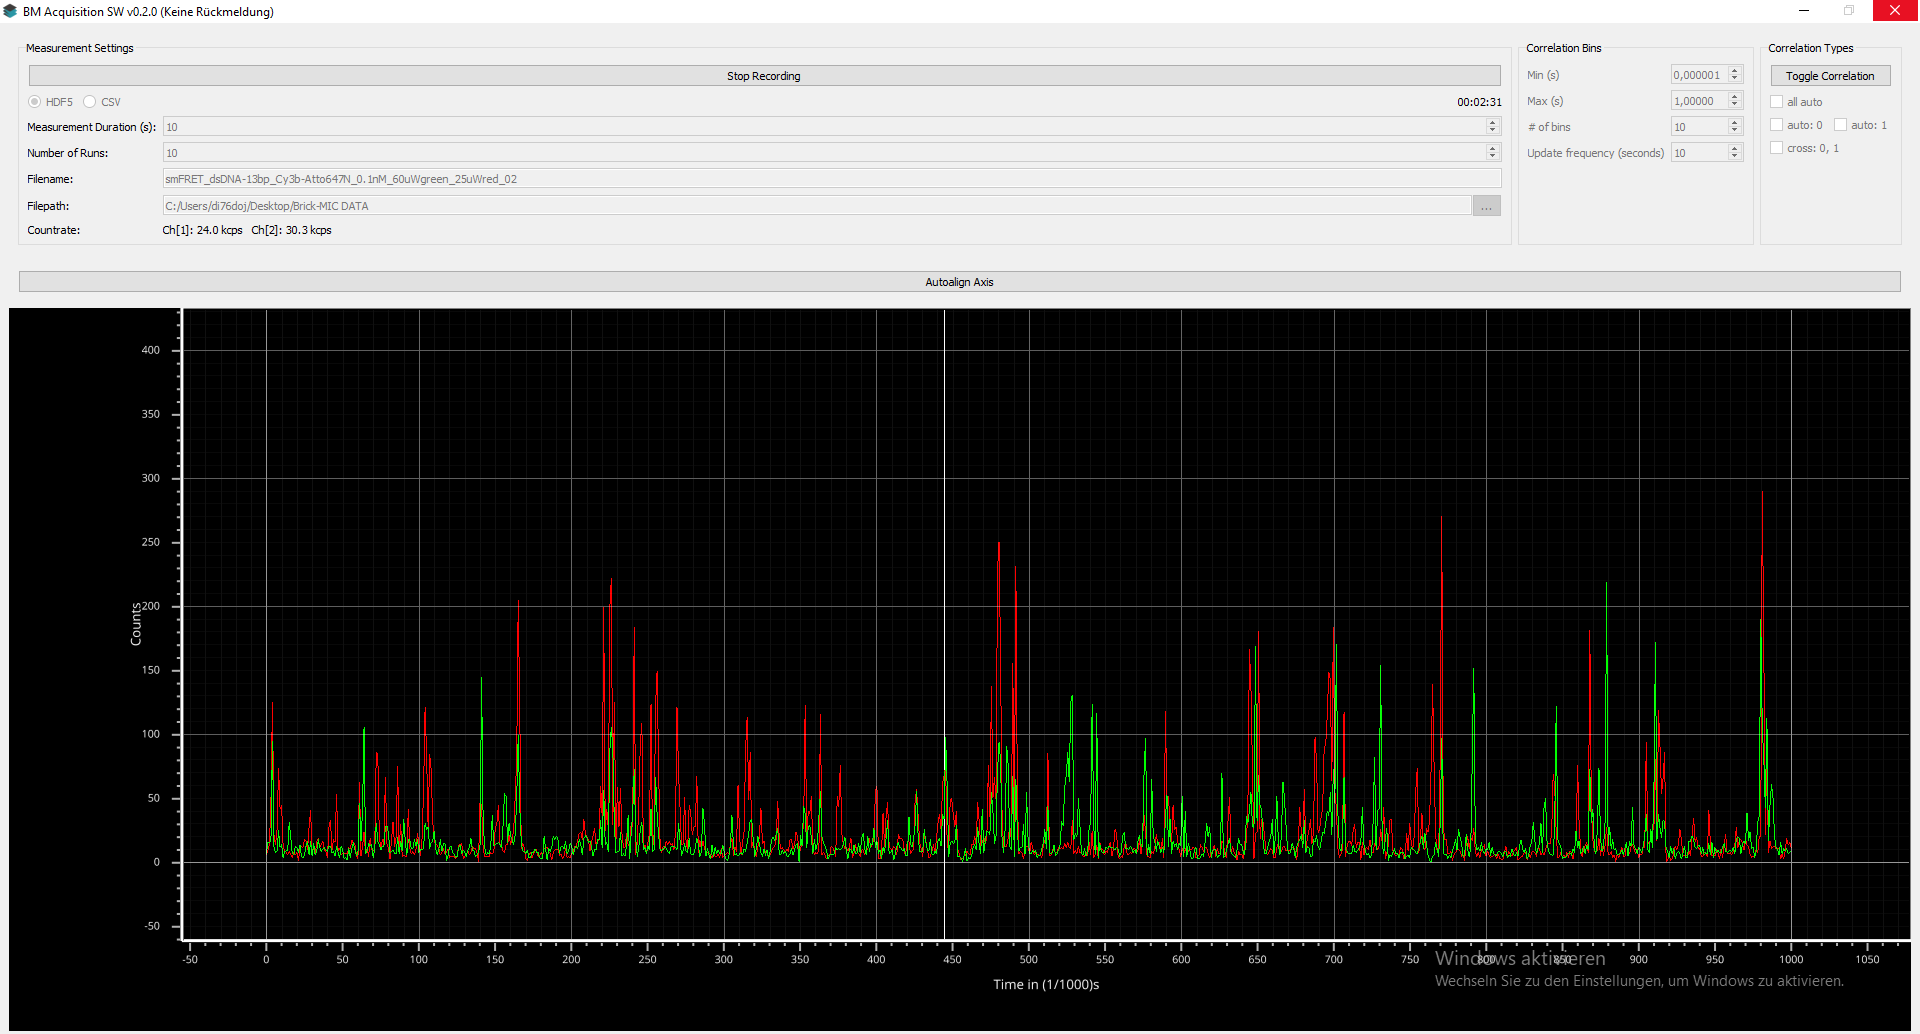Enable the 'all auto' correlation checkbox
Image resolution: width=1920 pixels, height=1034 pixels.
pos(1777,102)
